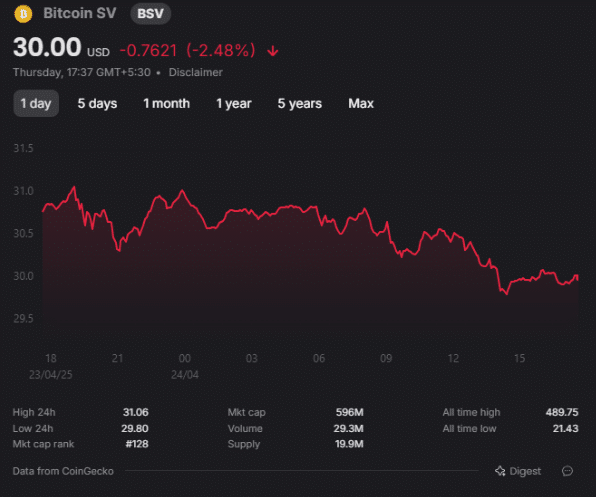Show the 1 year chart

[x=234, y=103]
